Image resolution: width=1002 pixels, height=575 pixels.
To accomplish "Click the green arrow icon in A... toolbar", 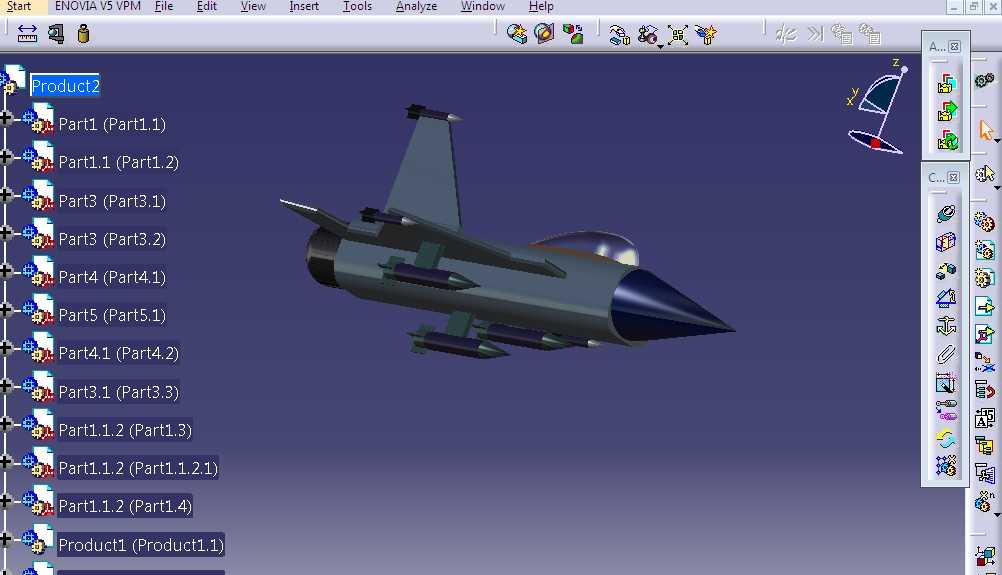I will click(946, 111).
